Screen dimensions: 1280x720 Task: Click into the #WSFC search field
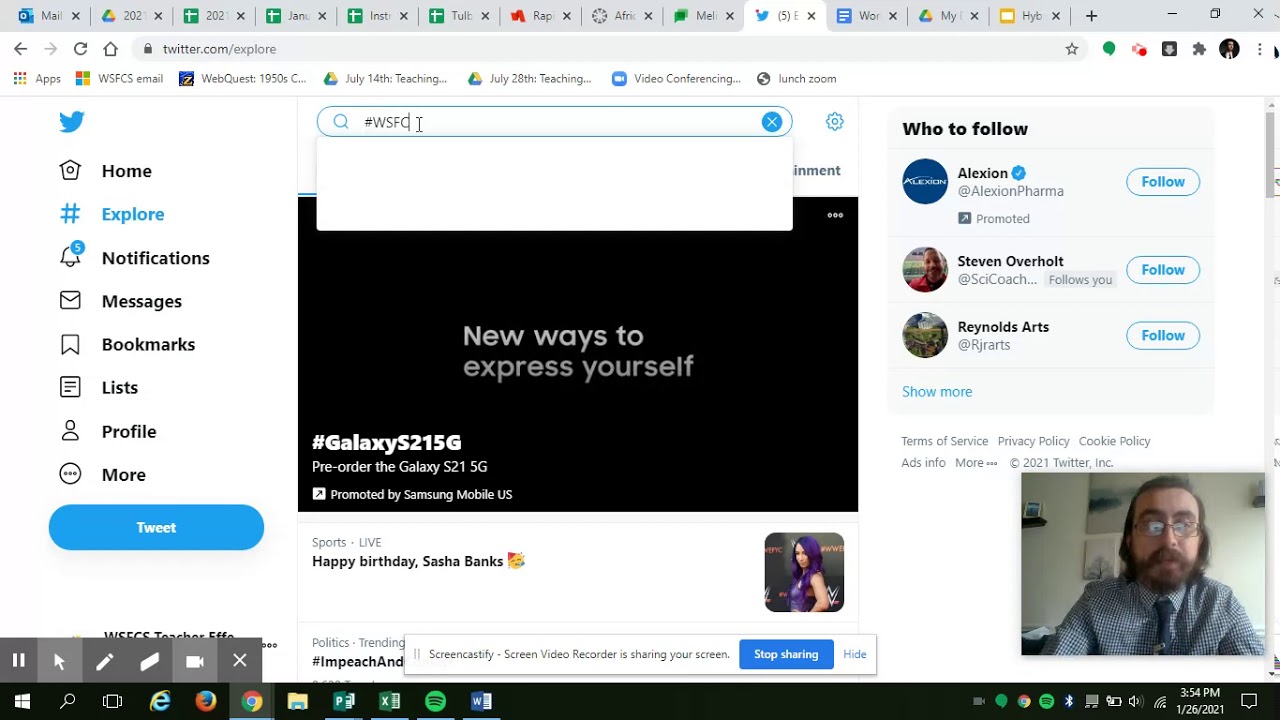point(555,122)
